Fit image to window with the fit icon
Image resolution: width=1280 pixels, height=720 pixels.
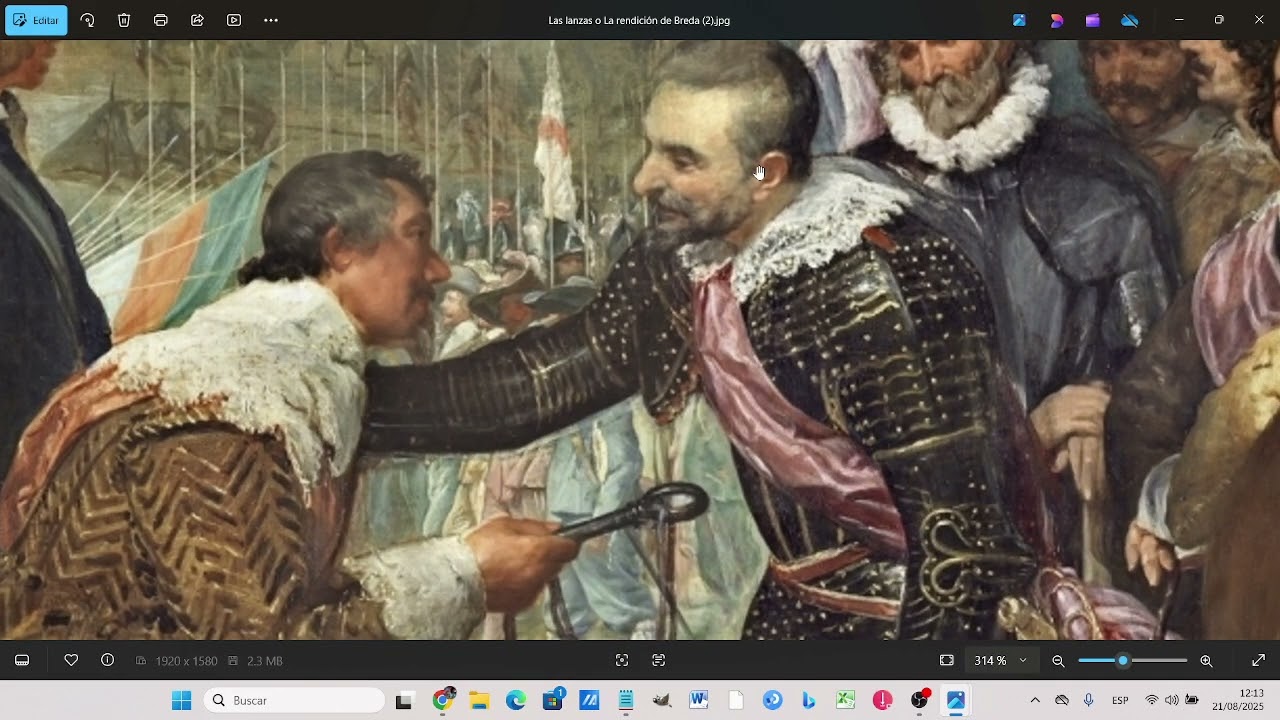pyautogui.click(x=947, y=660)
